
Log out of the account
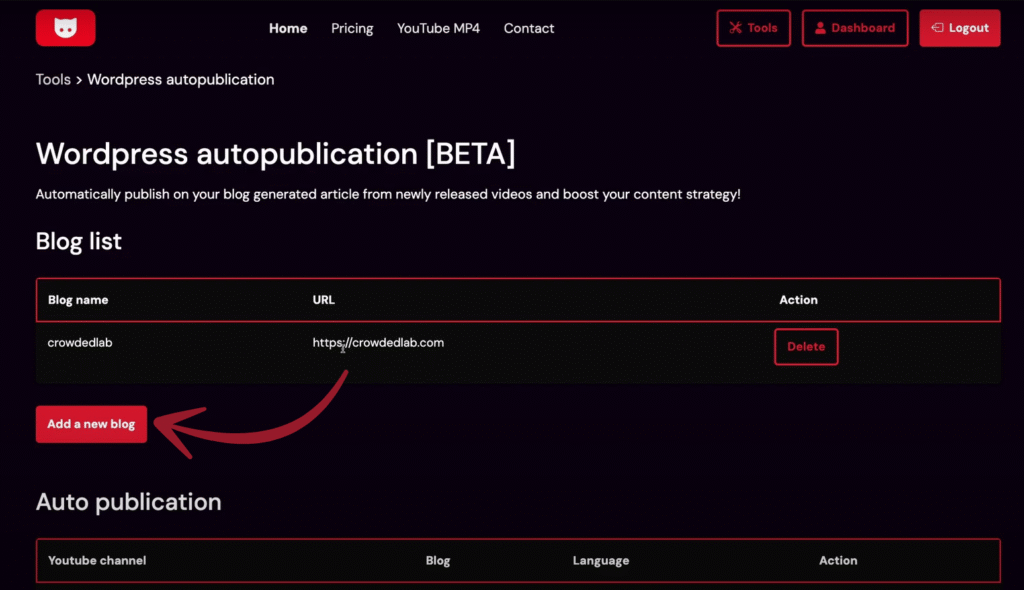pos(959,27)
